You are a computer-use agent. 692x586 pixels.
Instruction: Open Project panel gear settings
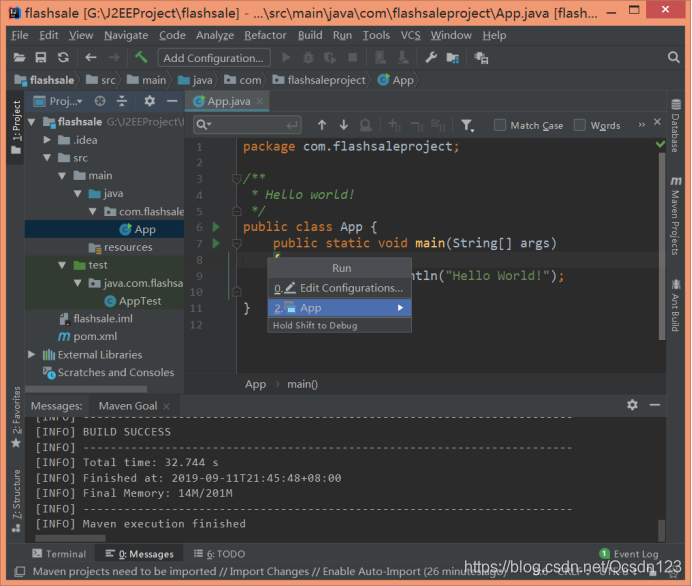tap(150, 101)
